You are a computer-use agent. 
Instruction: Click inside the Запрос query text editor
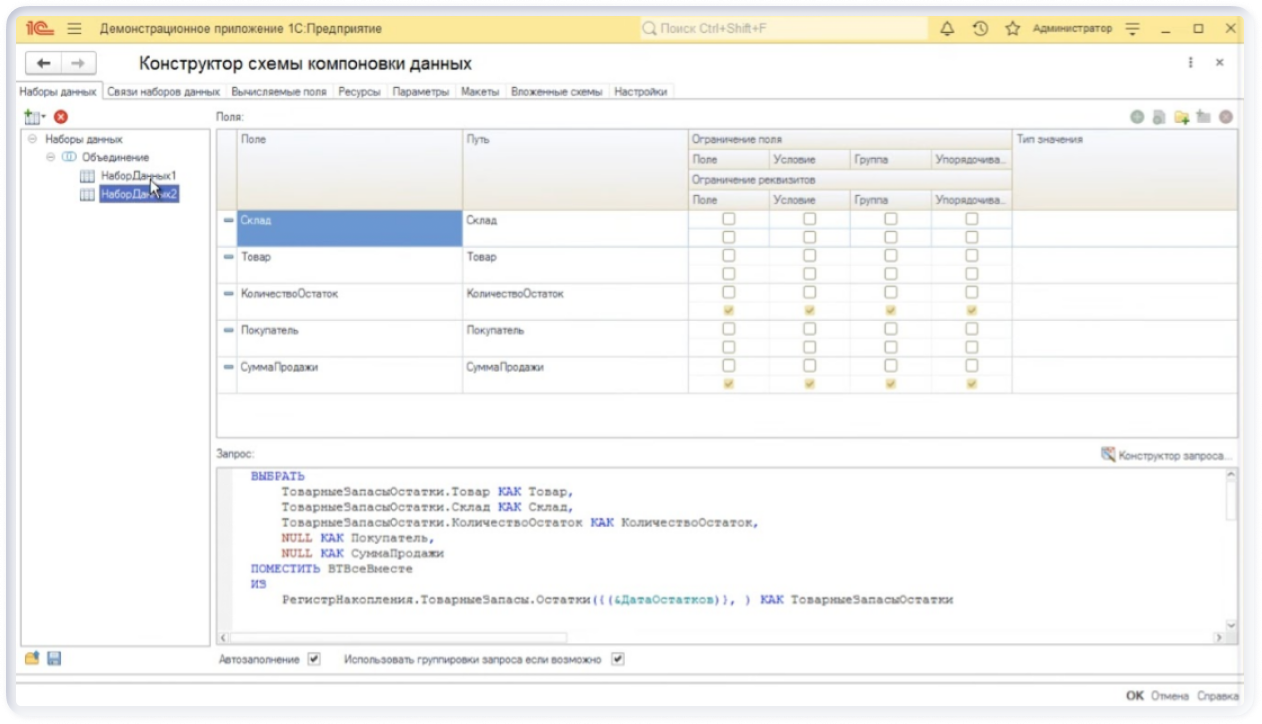tap(720, 548)
